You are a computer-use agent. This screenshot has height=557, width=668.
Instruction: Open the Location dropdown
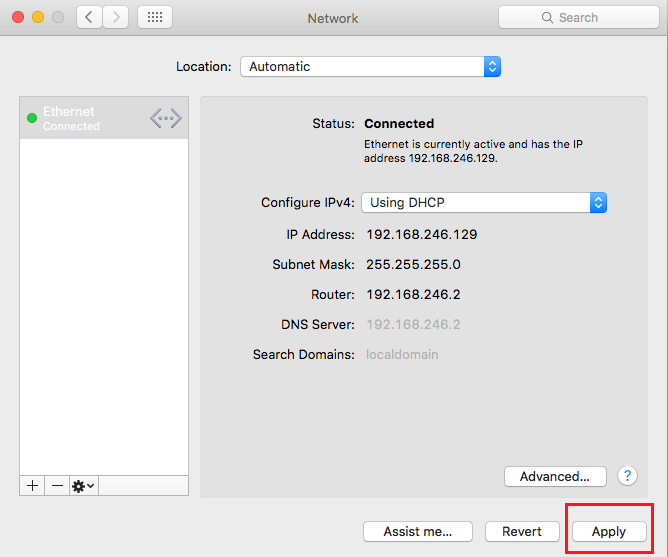coord(370,67)
